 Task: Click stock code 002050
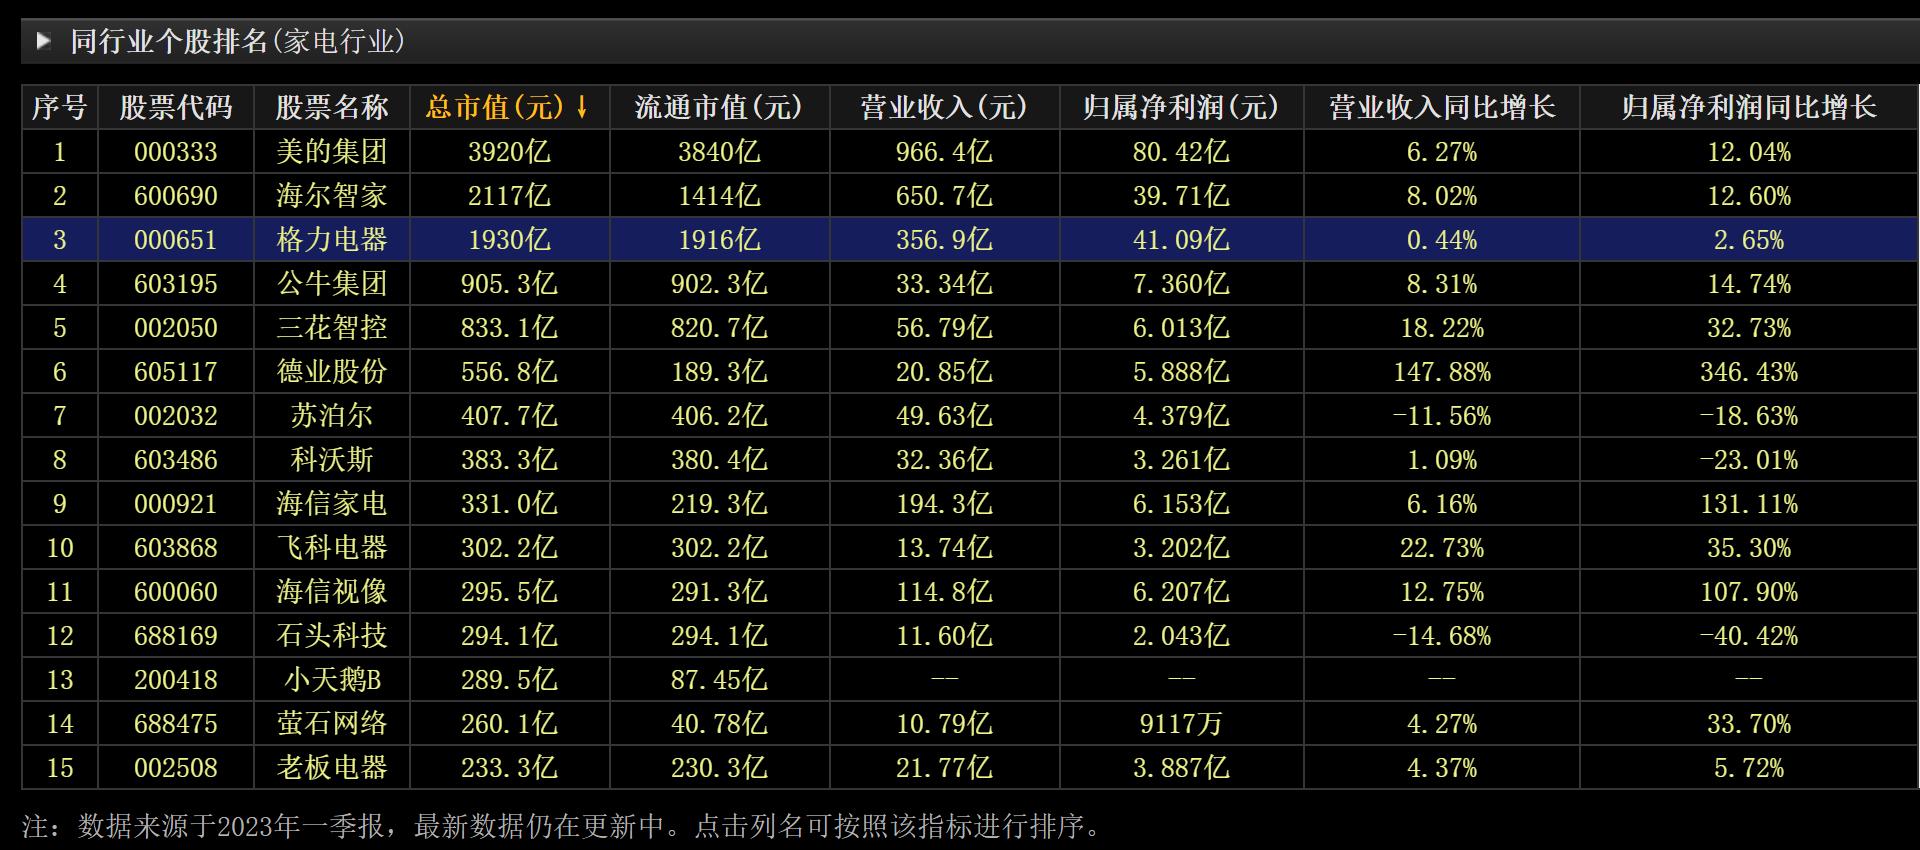tap(176, 328)
